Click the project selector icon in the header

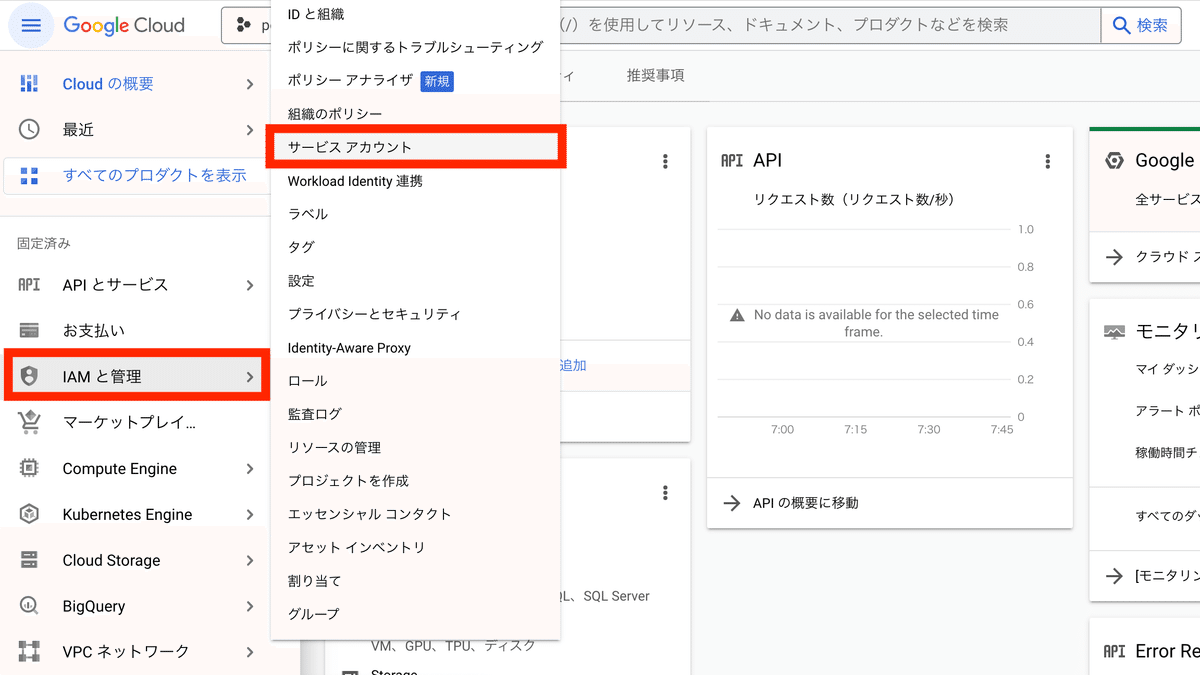point(243,25)
